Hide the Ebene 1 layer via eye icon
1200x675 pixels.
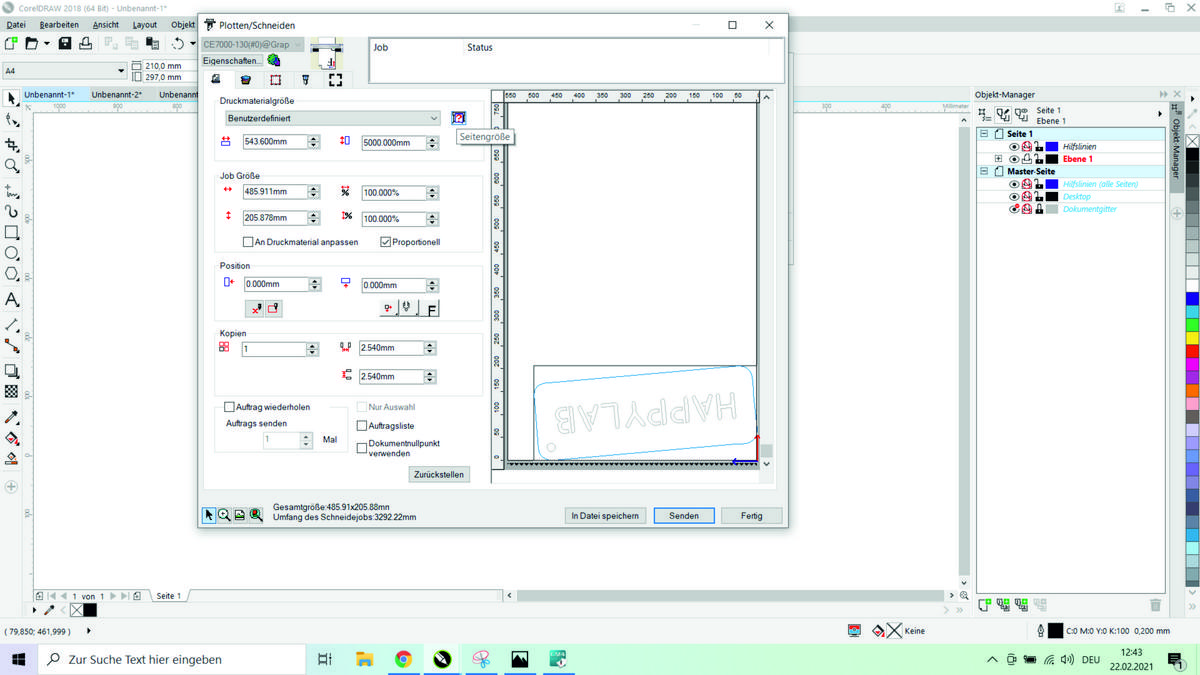pos(1014,159)
